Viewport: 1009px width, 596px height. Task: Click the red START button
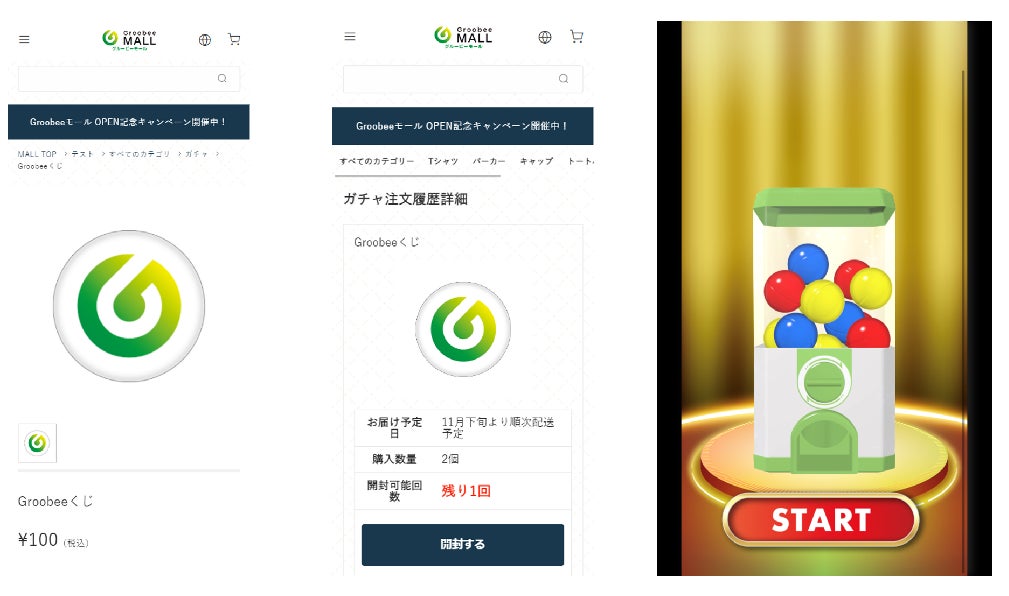pos(821,520)
